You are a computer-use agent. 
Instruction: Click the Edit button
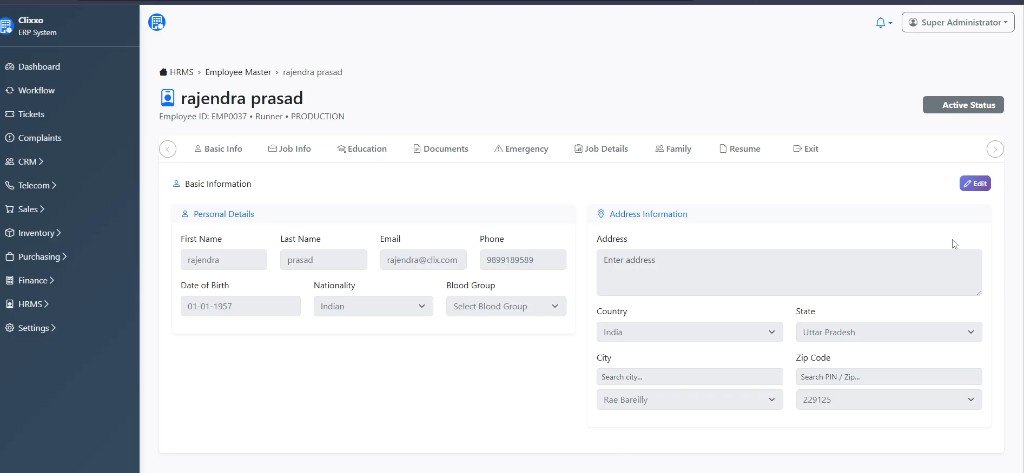tap(975, 184)
